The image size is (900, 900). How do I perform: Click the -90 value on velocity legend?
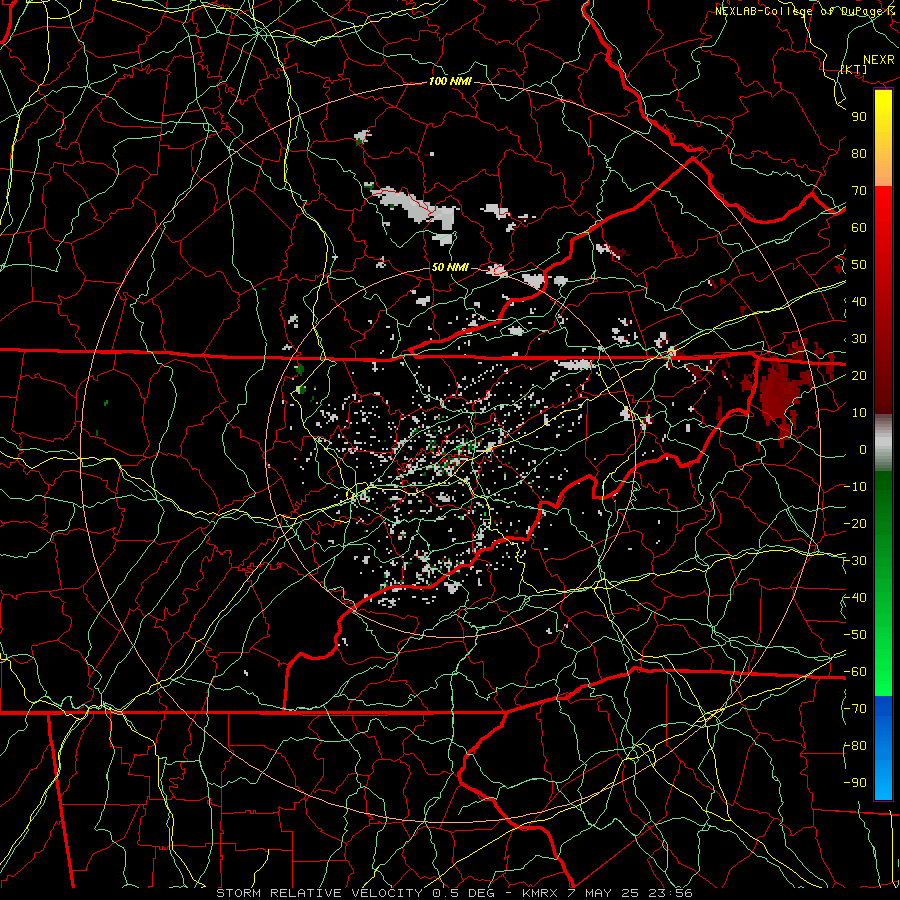(x=855, y=783)
